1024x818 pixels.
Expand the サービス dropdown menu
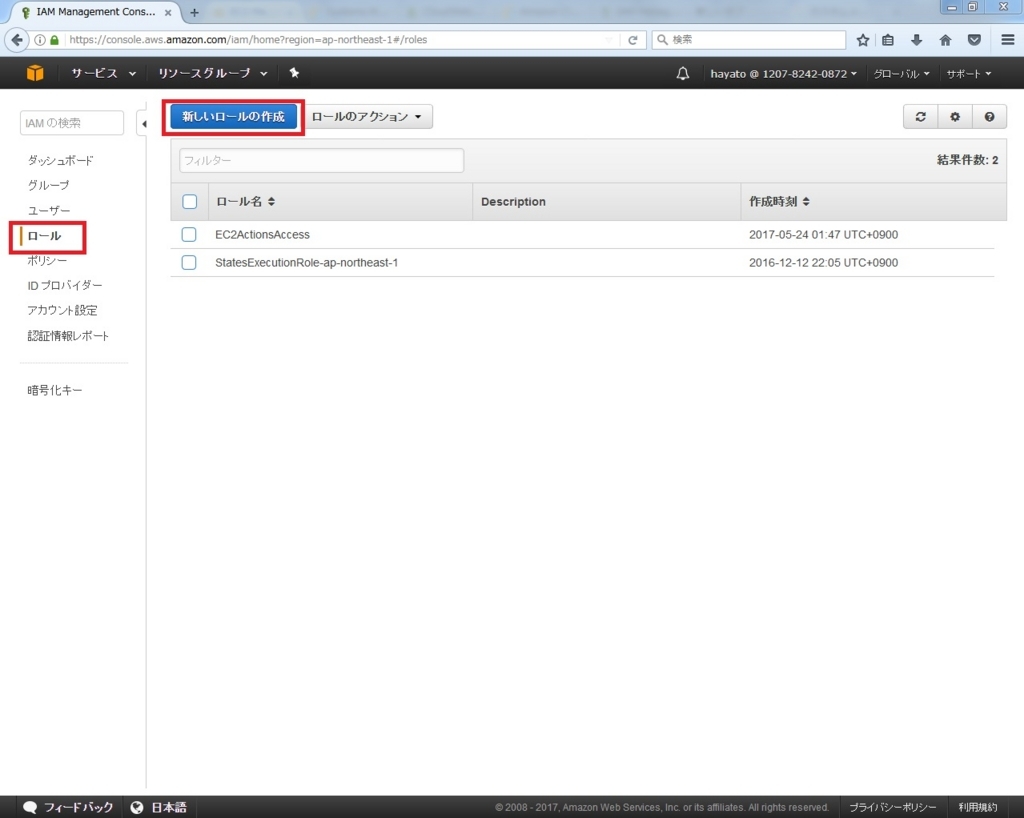click(x=103, y=73)
